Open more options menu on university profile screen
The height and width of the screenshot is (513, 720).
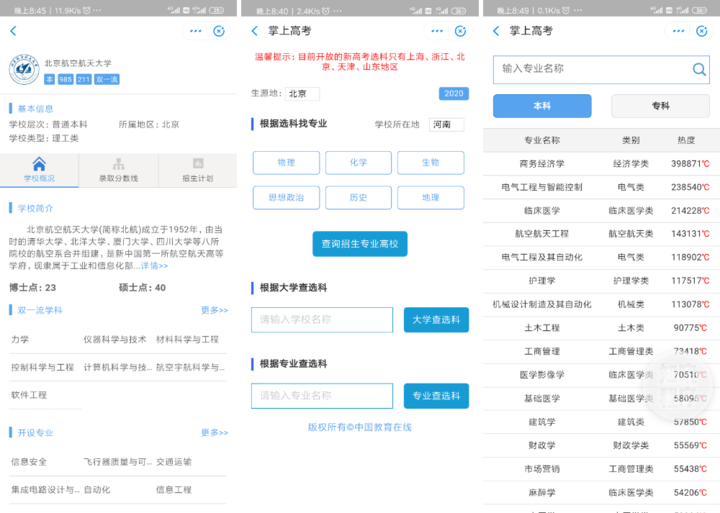click(196, 31)
